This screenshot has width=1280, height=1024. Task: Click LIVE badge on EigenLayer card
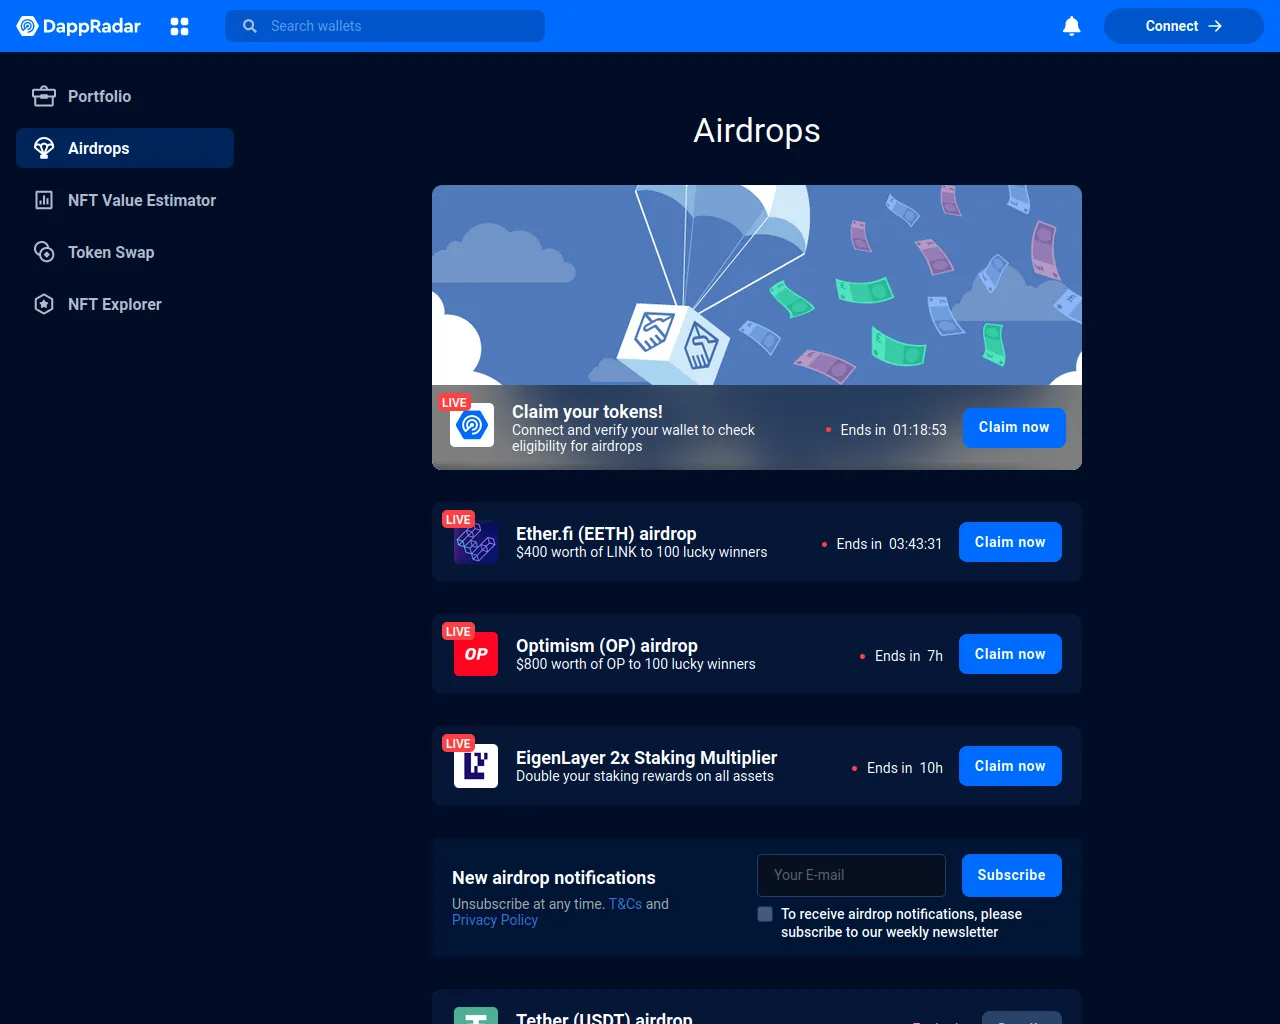tap(458, 743)
